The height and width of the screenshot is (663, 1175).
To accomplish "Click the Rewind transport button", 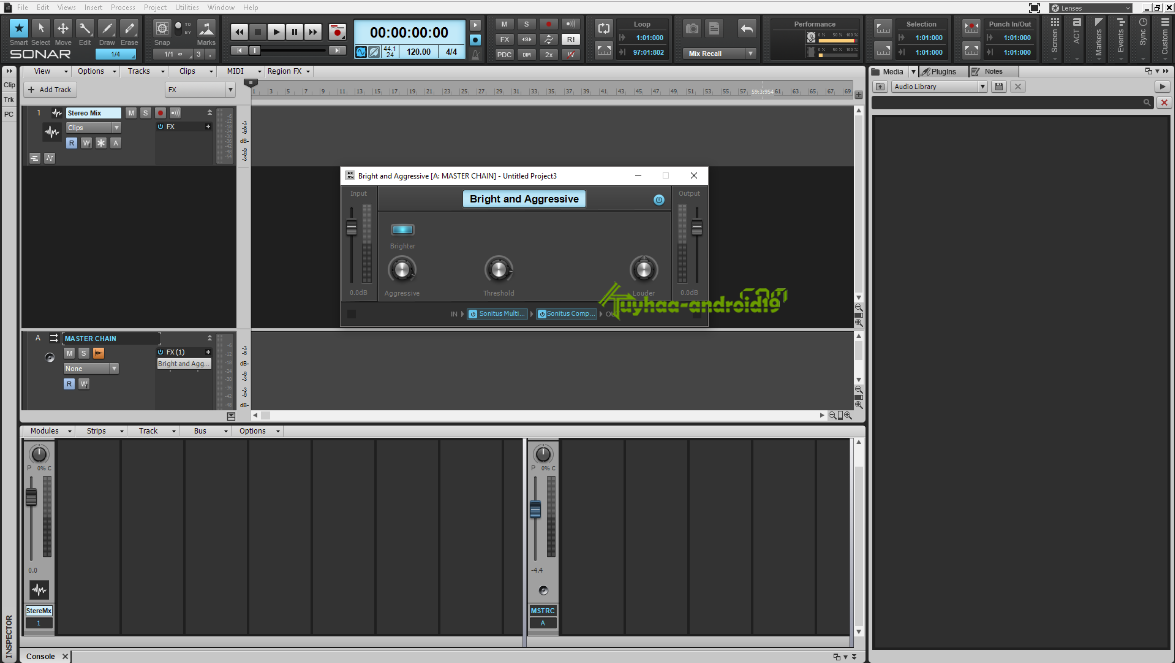I will pyautogui.click(x=239, y=32).
